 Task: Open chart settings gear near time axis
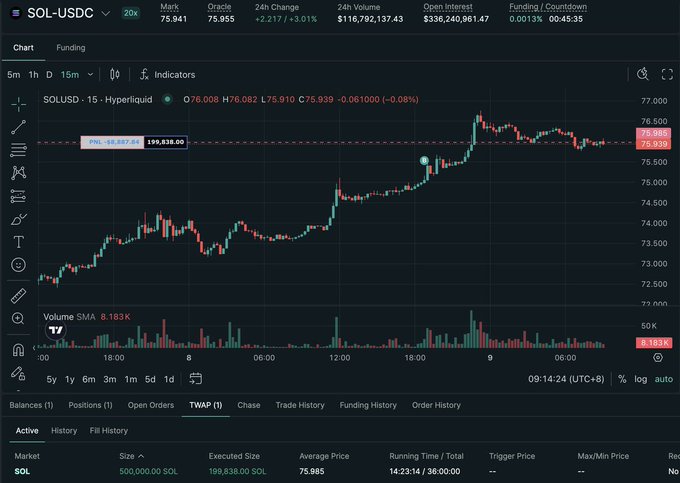click(x=658, y=358)
